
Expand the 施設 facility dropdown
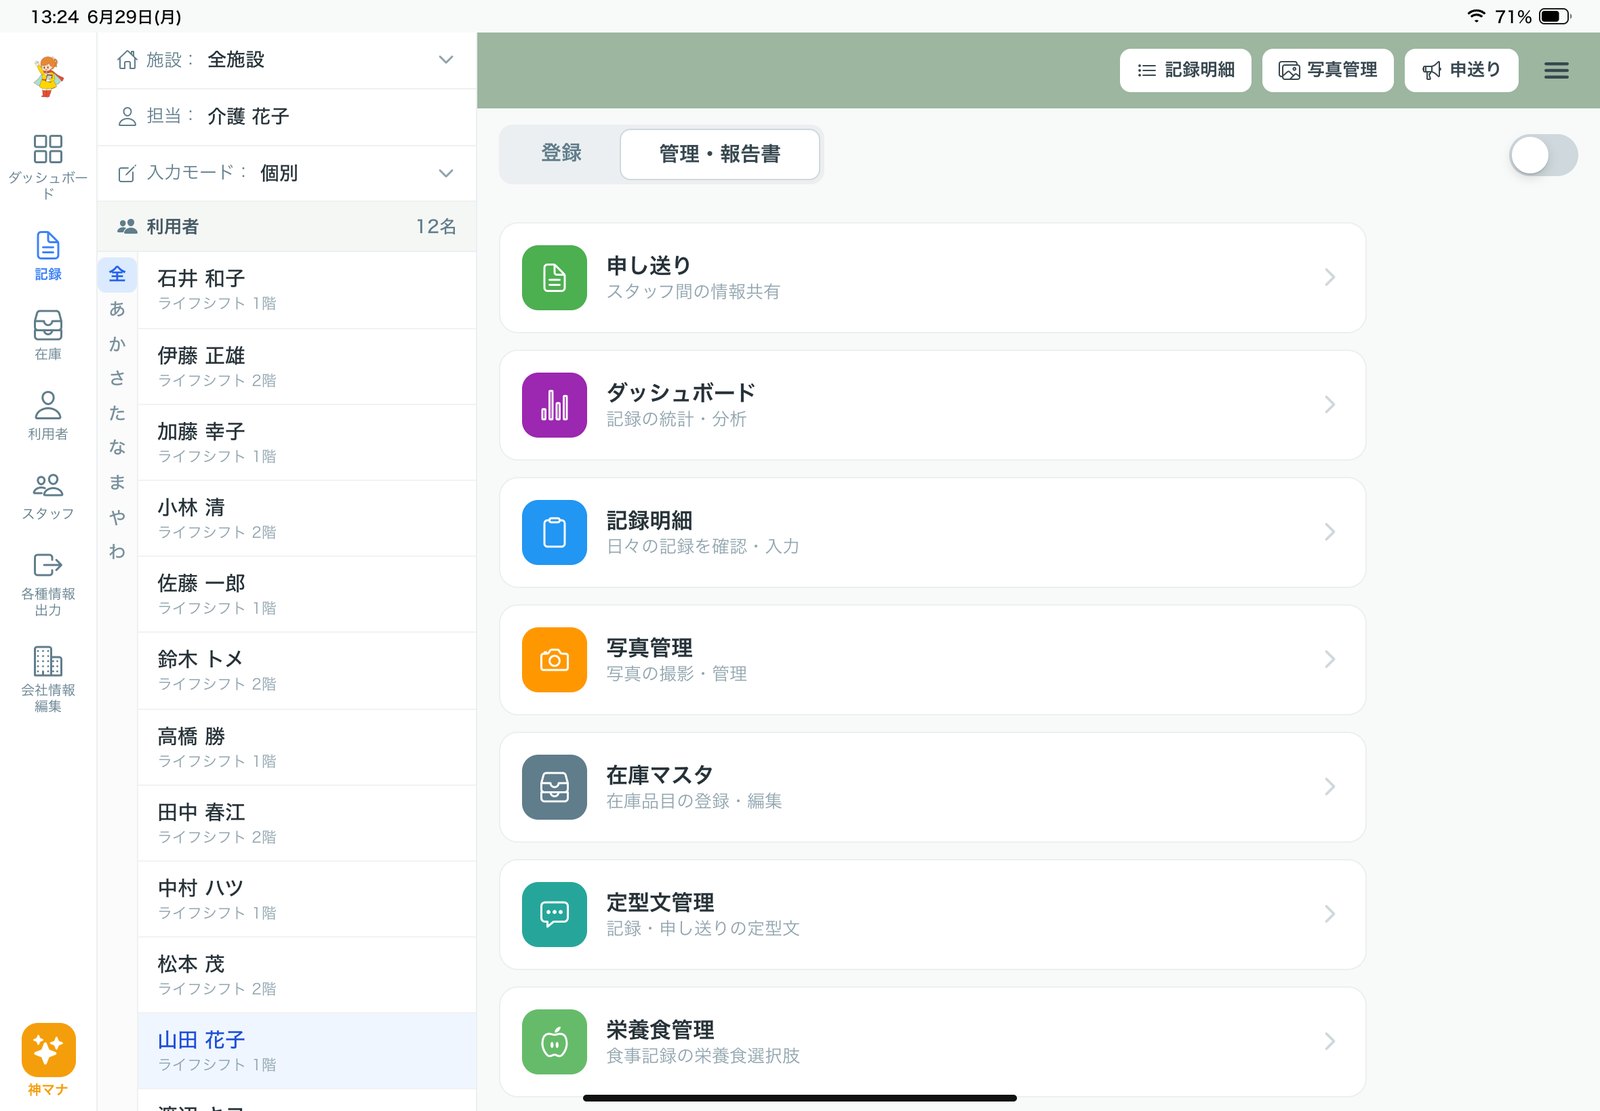coord(287,60)
